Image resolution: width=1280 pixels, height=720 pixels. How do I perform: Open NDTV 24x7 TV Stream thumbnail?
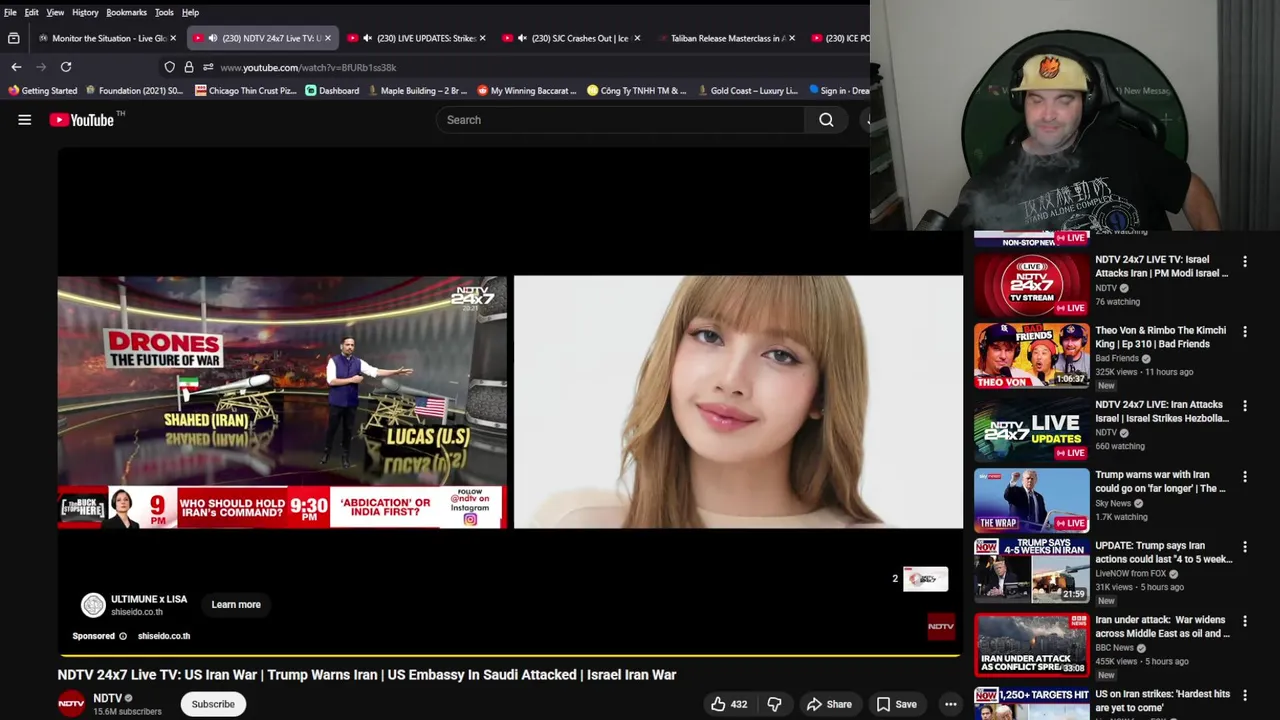(x=1031, y=284)
